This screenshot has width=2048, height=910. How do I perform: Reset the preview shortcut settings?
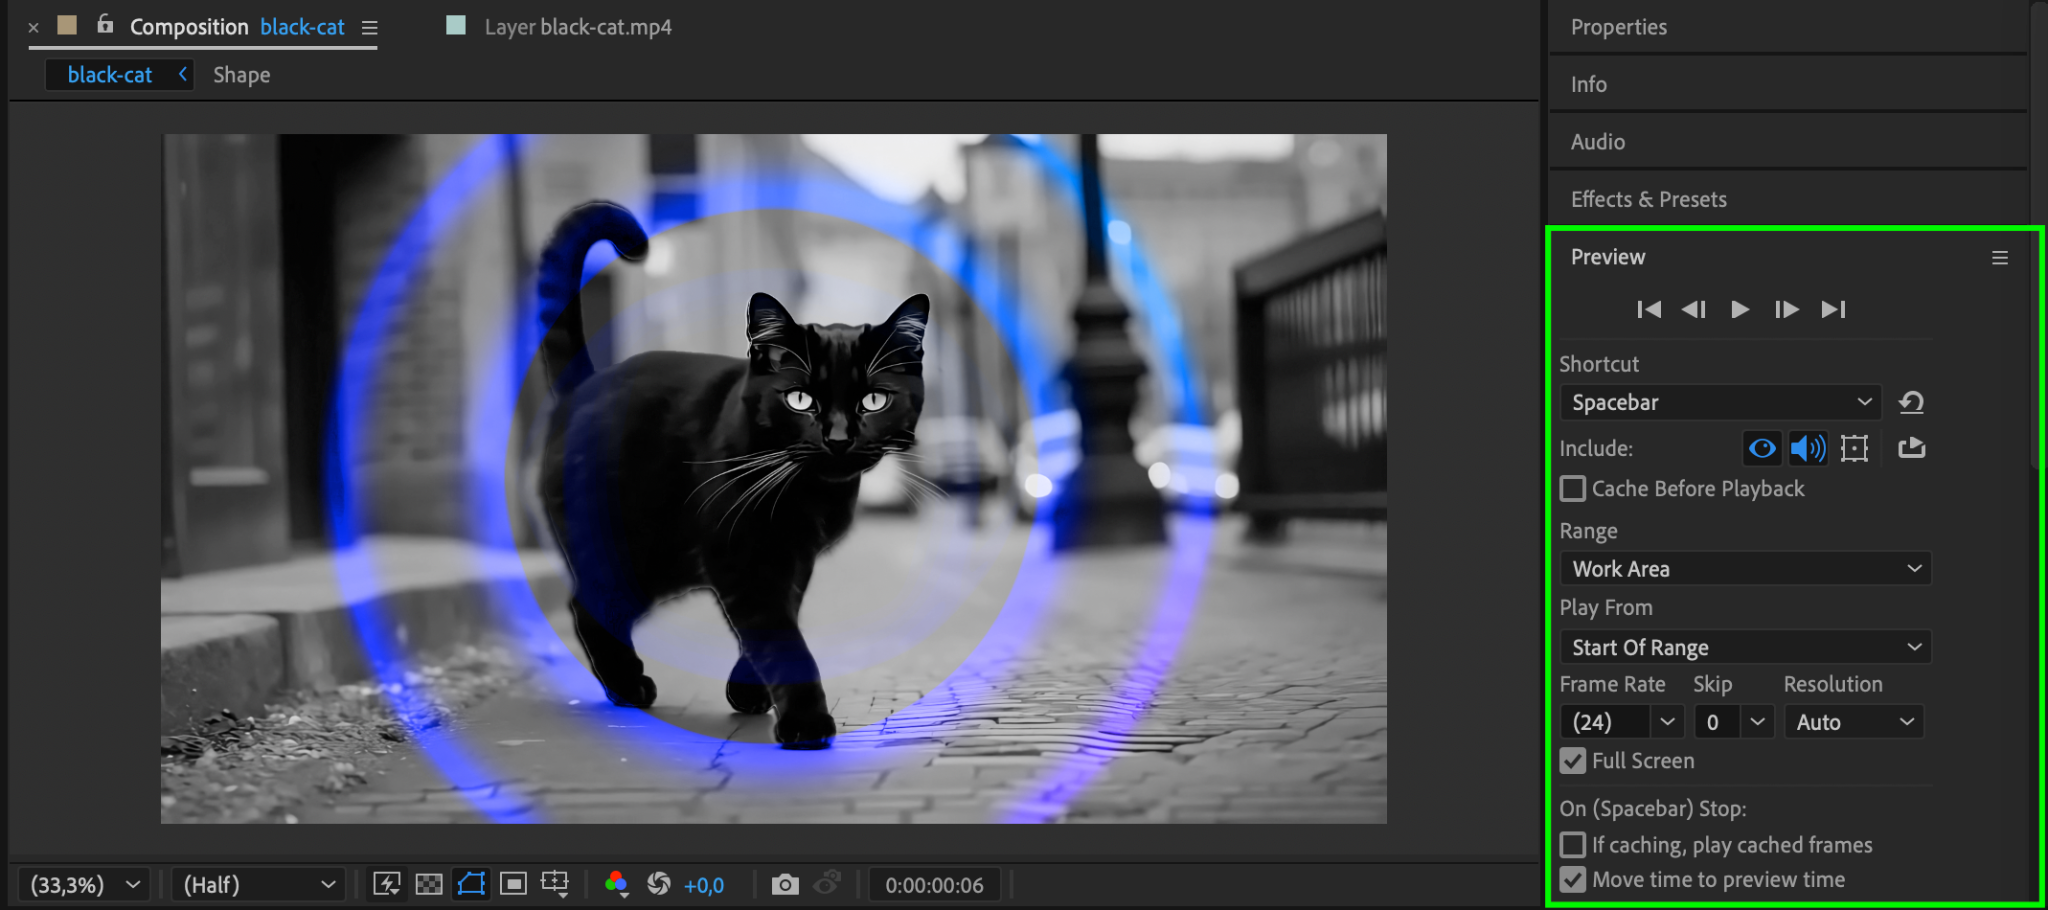tap(1911, 402)
